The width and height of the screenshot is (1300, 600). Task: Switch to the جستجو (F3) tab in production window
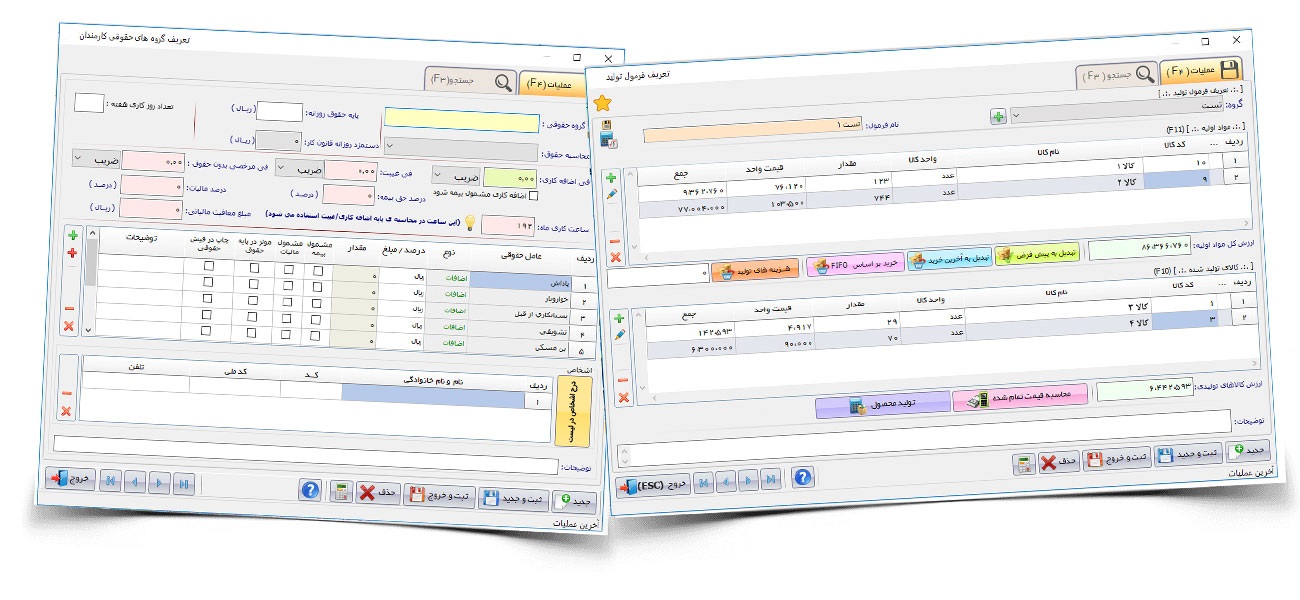1116,74
